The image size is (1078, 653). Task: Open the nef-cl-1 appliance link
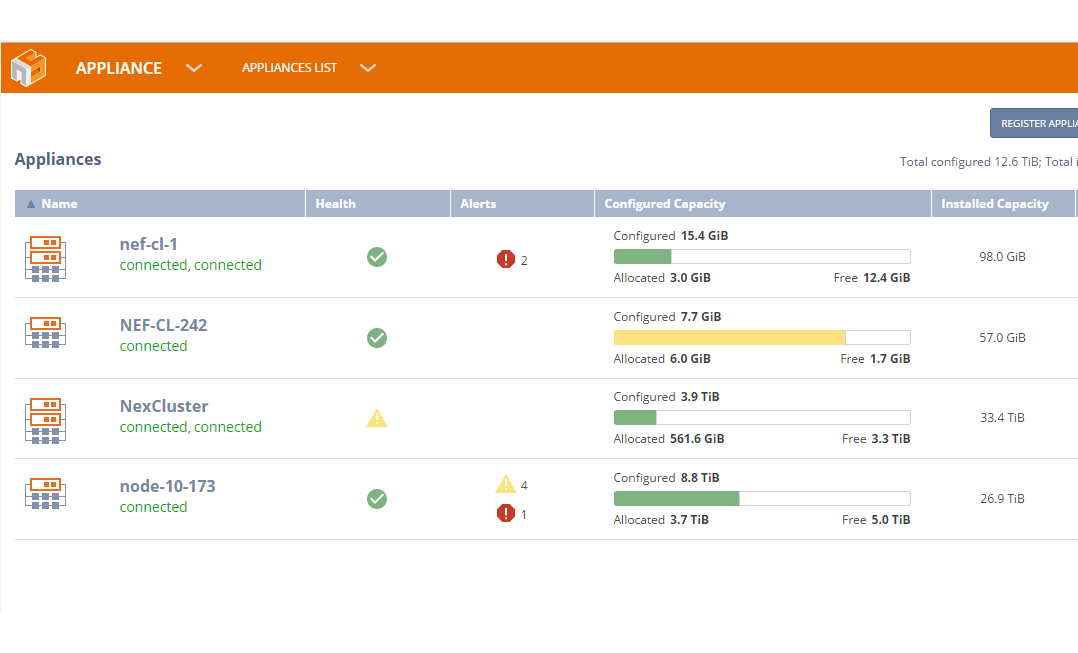pyautogui.click(x=148, y=244)
